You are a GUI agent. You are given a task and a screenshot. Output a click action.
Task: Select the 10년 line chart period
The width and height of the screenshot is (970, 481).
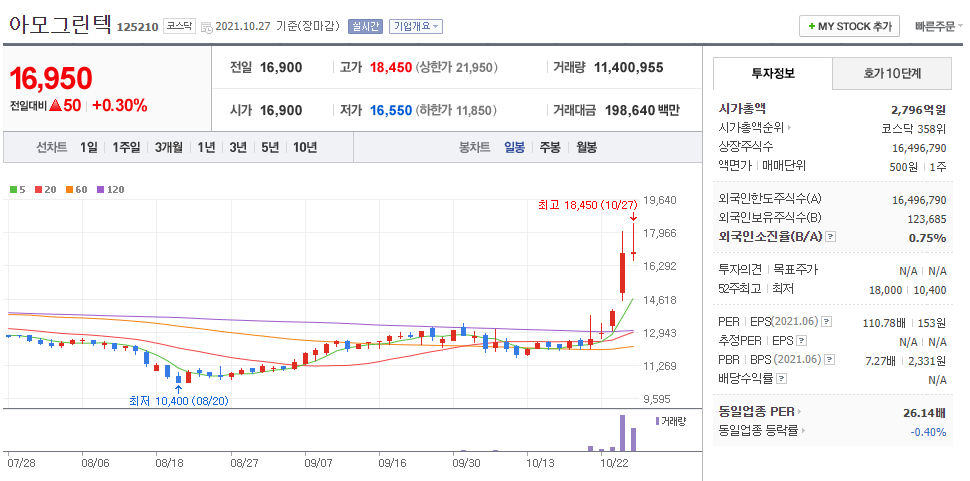click(x=305, y=147)
